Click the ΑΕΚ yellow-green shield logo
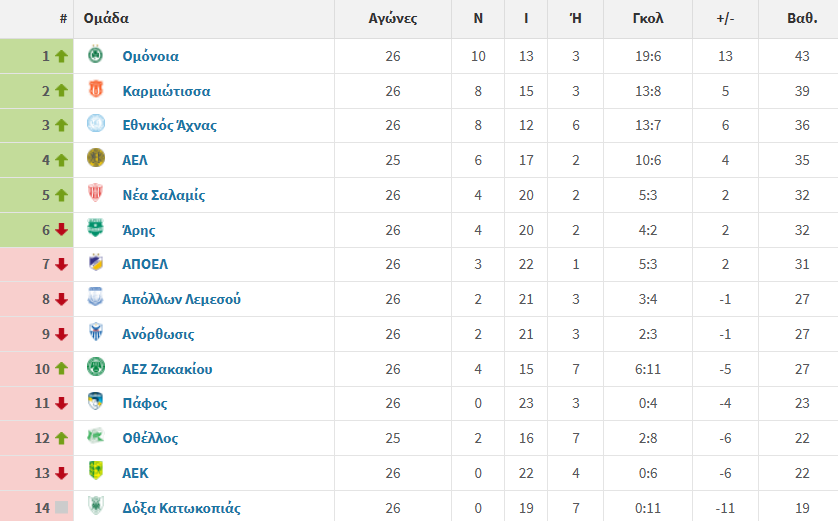 pos(96,471)
